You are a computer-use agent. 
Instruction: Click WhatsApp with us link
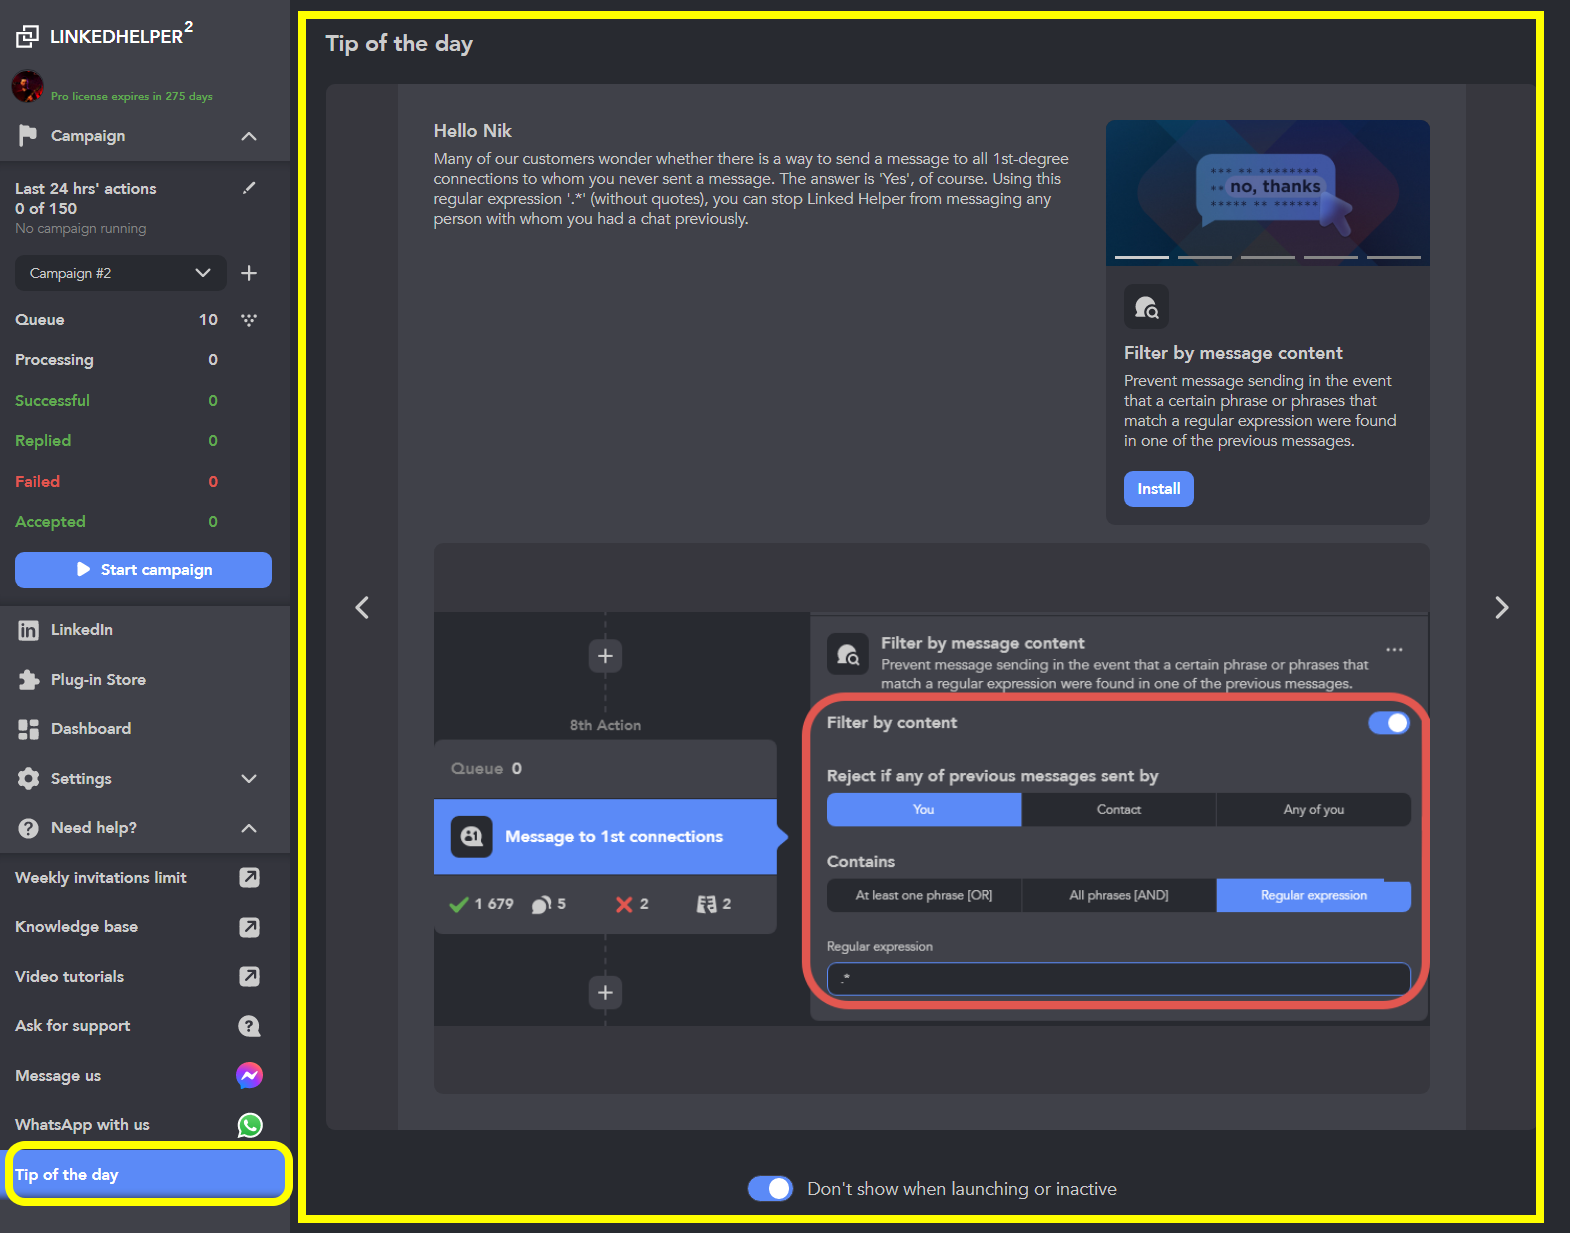coord(82,1125)
